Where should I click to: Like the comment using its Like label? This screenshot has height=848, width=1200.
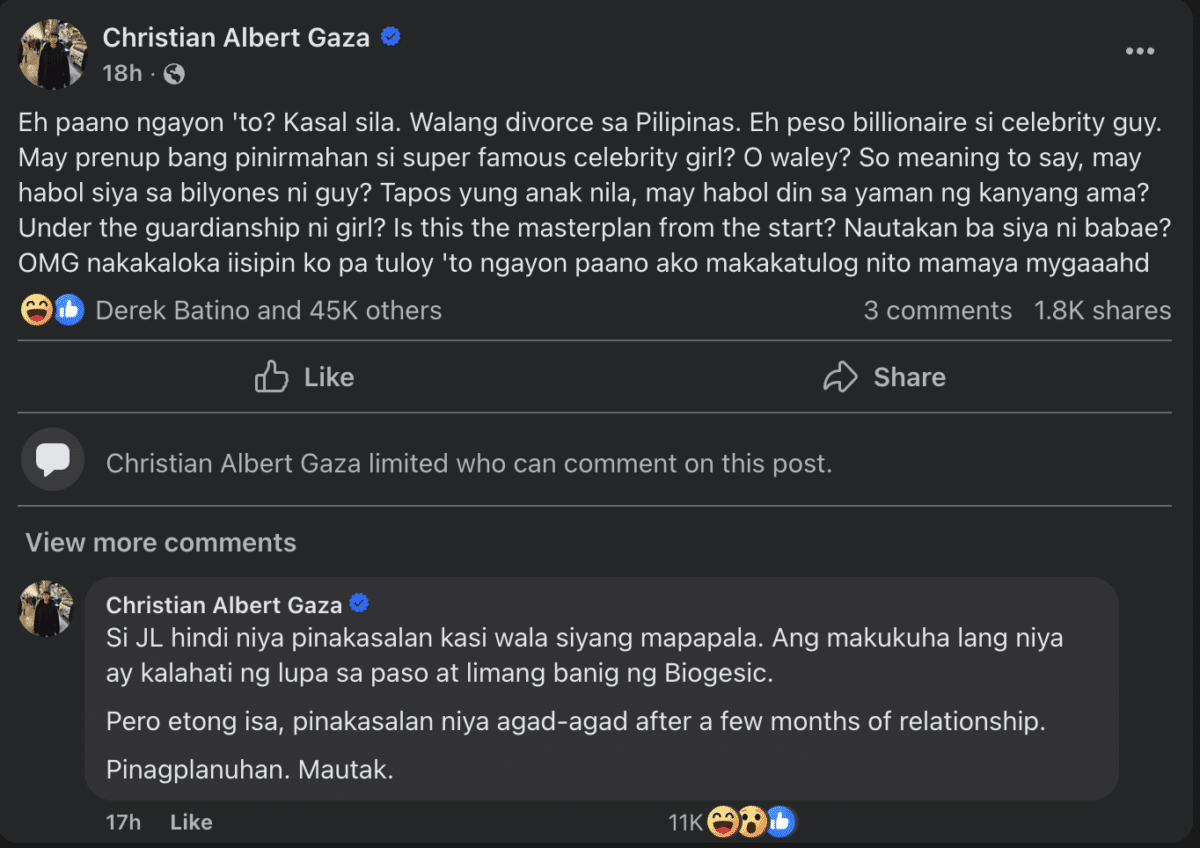190,822
